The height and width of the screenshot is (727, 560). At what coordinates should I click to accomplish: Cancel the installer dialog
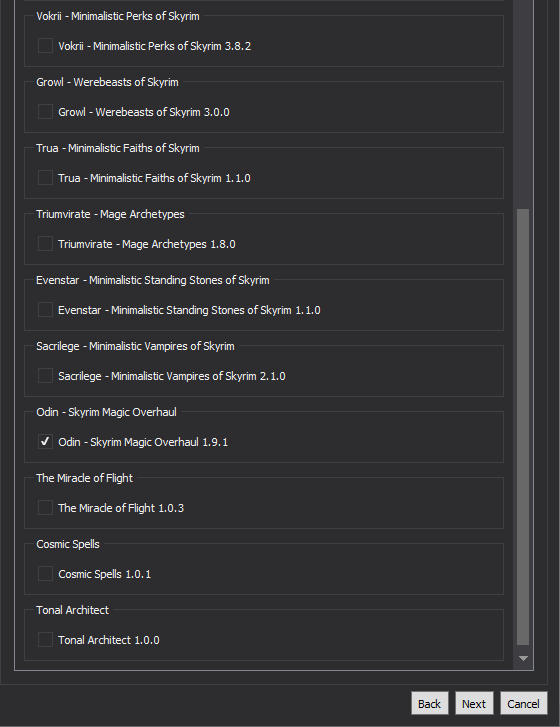(523, 703)
